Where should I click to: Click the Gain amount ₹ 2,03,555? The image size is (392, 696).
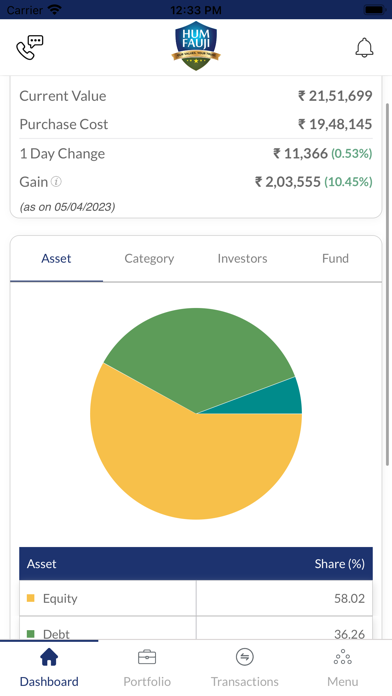click(287, 182)
